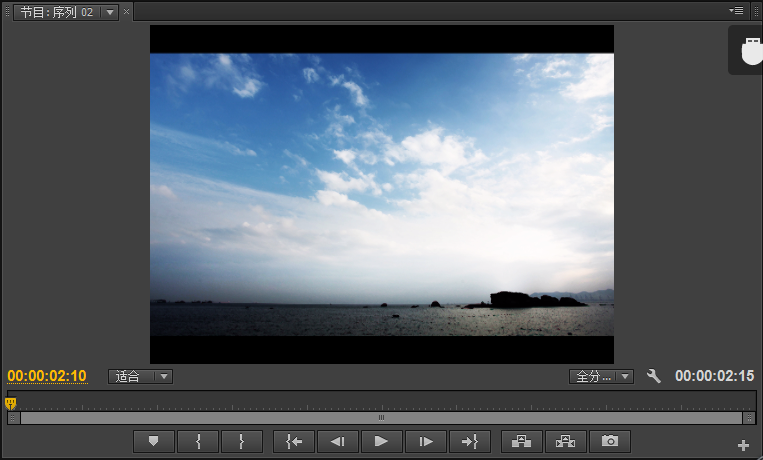Close the 序列 02 program tab
This screenshot has height=460, width=763.
127,12
